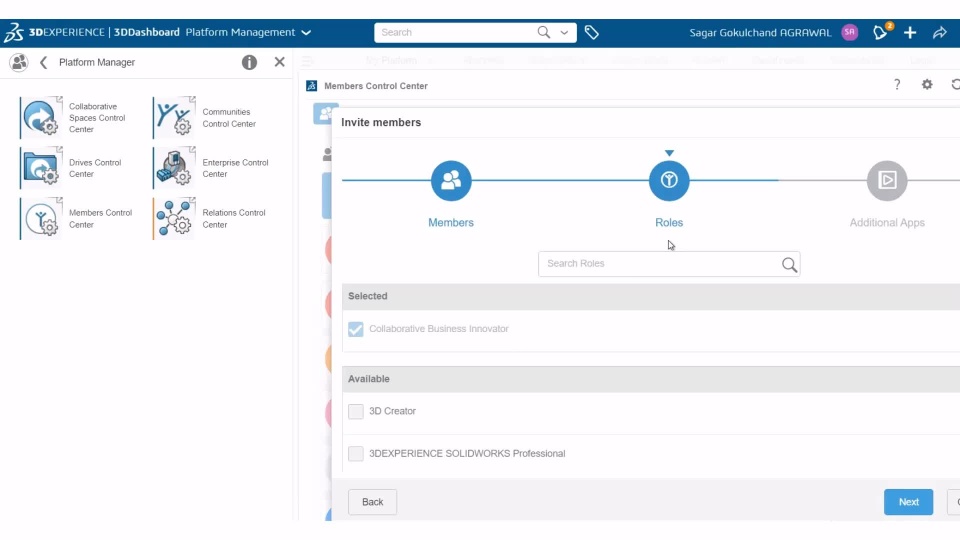Open Drives Control Center app
This screenshot has height=540, width=960.
pos(42,168)
